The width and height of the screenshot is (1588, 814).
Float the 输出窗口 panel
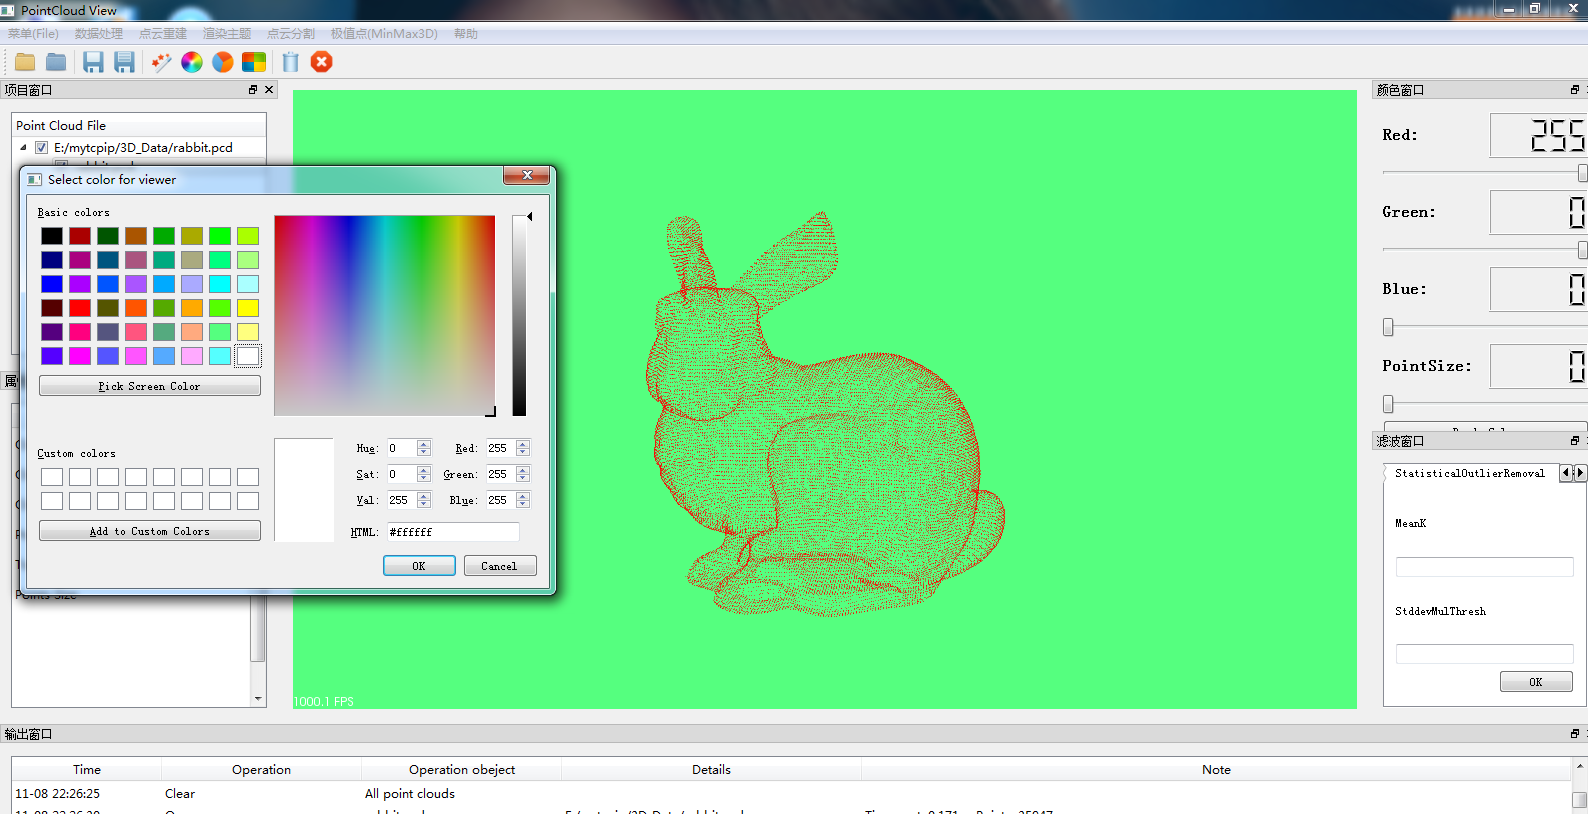pyautogui.click(x=1575, y=734)
